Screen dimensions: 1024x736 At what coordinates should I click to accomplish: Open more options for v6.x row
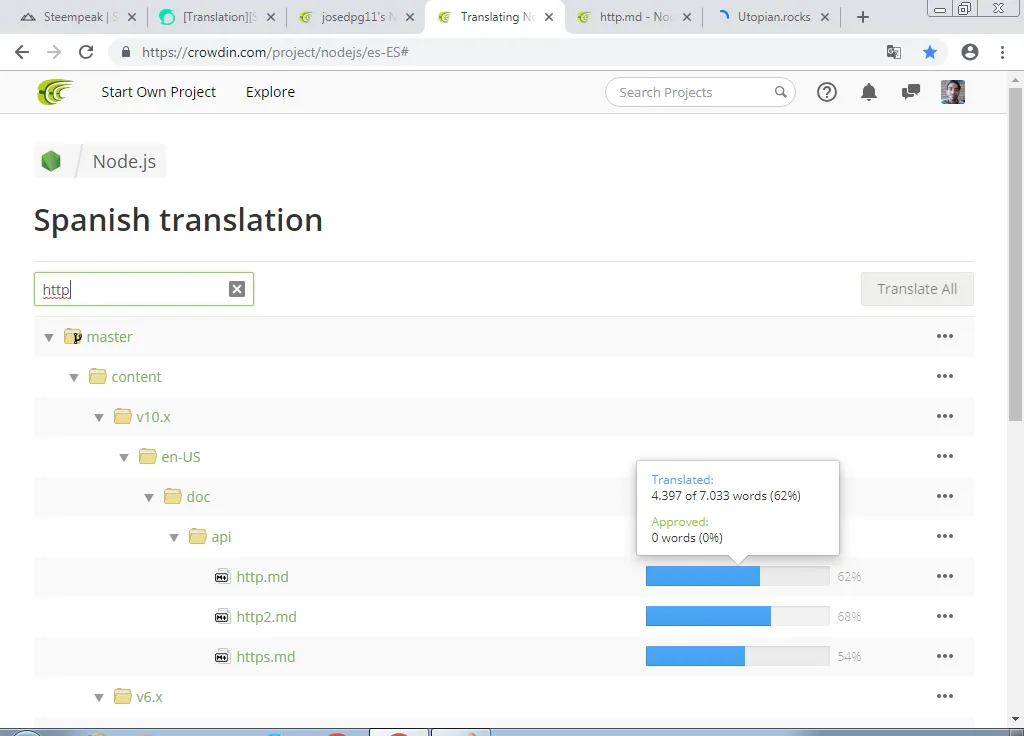944,696
